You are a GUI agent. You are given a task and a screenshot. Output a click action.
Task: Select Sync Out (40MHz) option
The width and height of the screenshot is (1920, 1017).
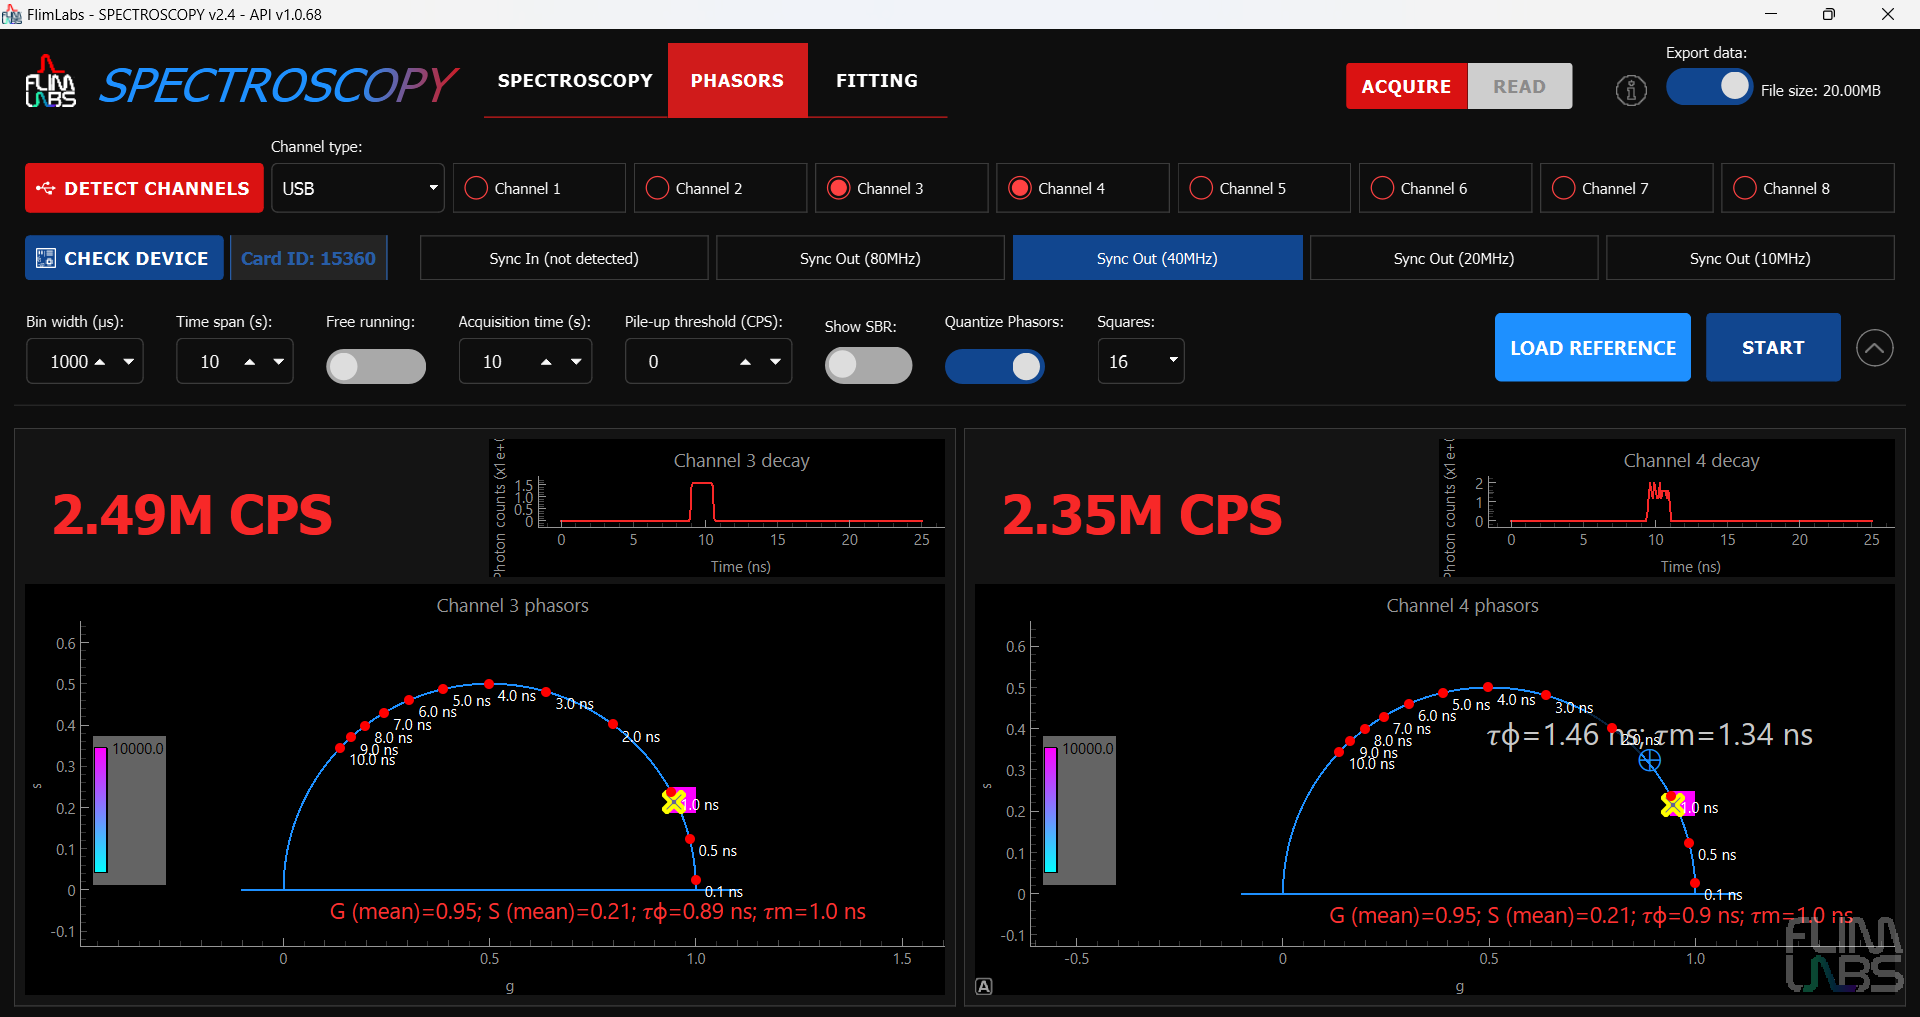click(x=1157, y=258)
